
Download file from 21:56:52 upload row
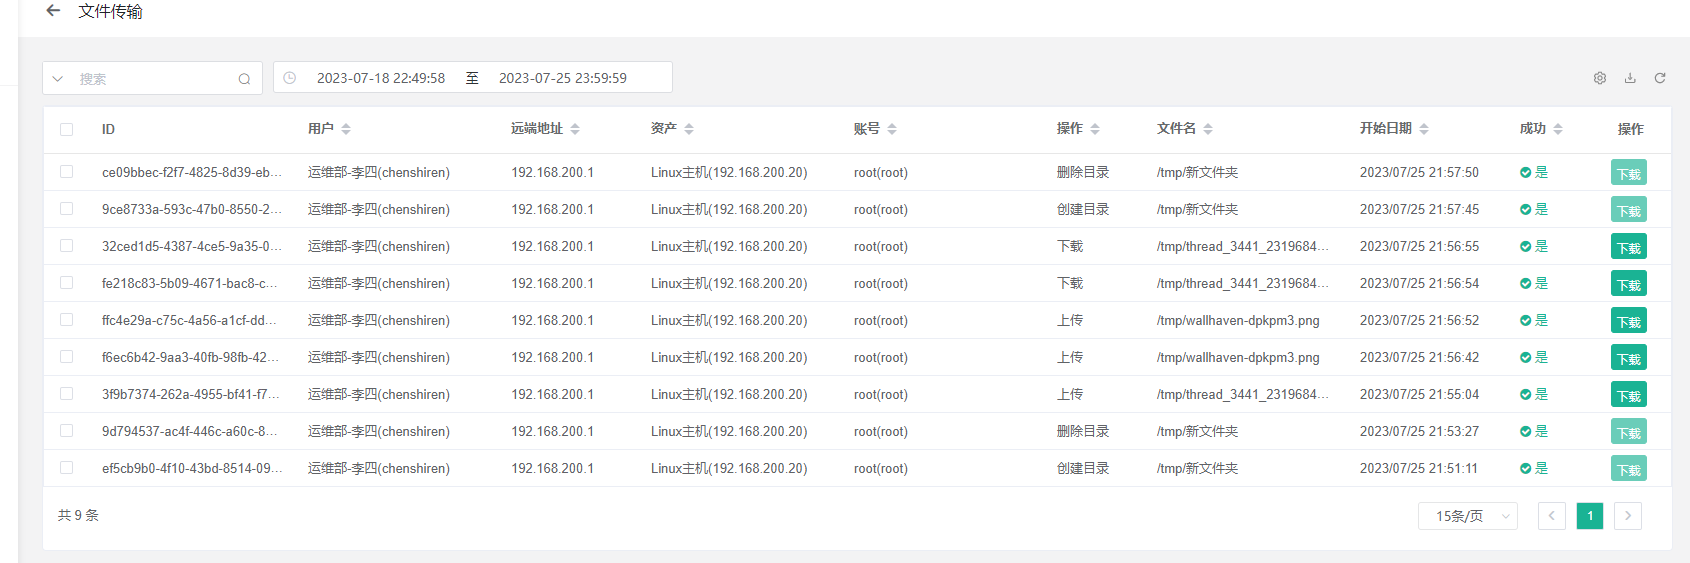pyautogui.click(x=1629, y=321)
